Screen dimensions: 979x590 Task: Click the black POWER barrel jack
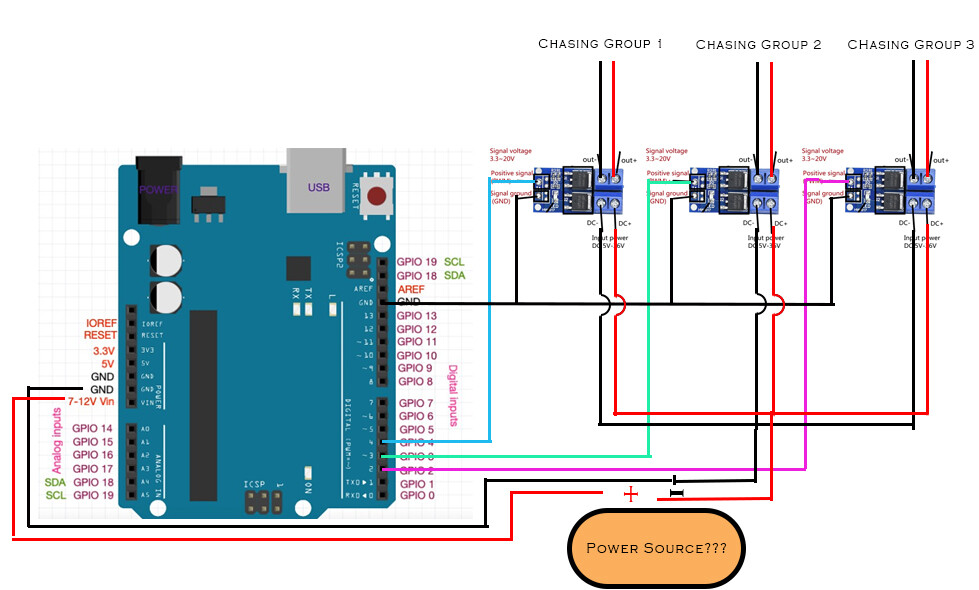coord(159,190)
